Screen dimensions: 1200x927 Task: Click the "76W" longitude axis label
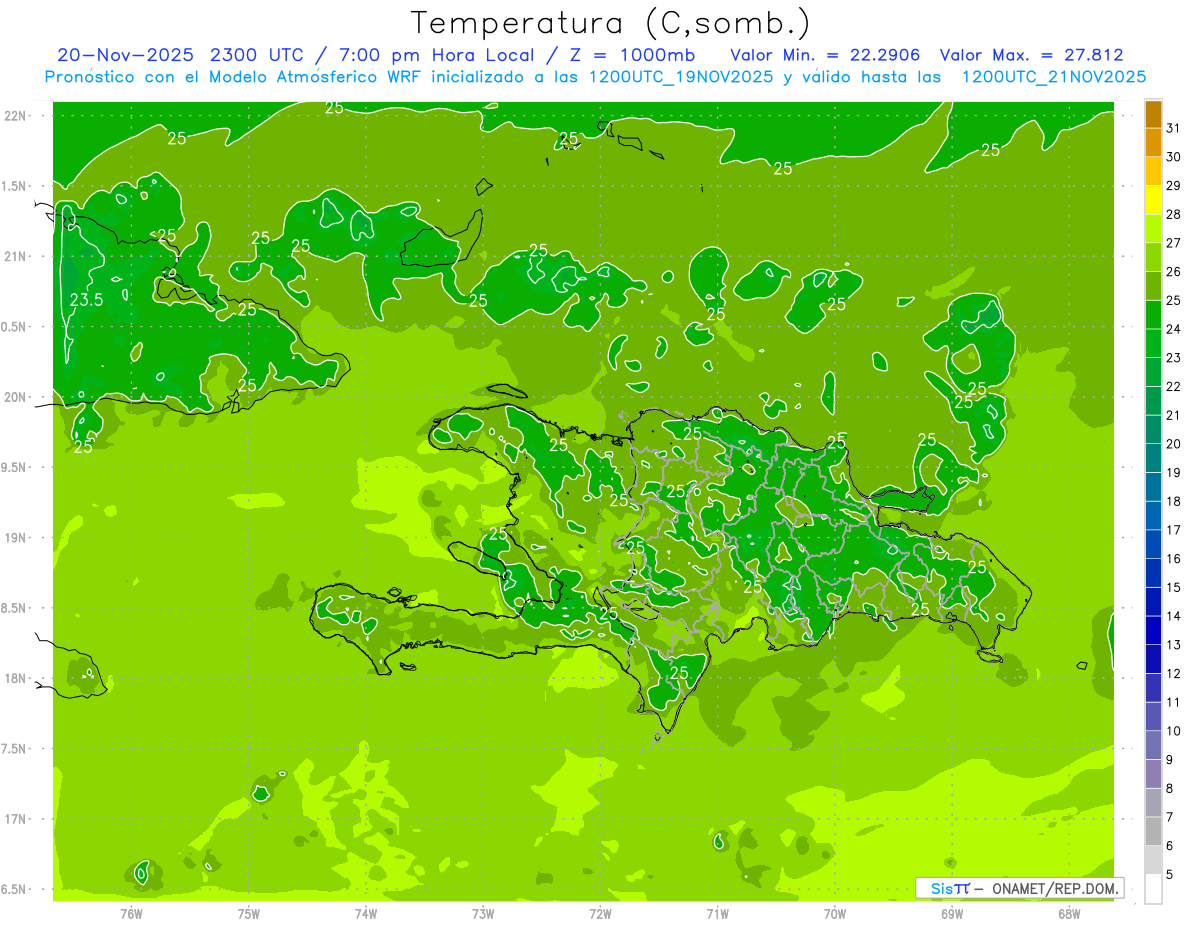tap(131, 913)
